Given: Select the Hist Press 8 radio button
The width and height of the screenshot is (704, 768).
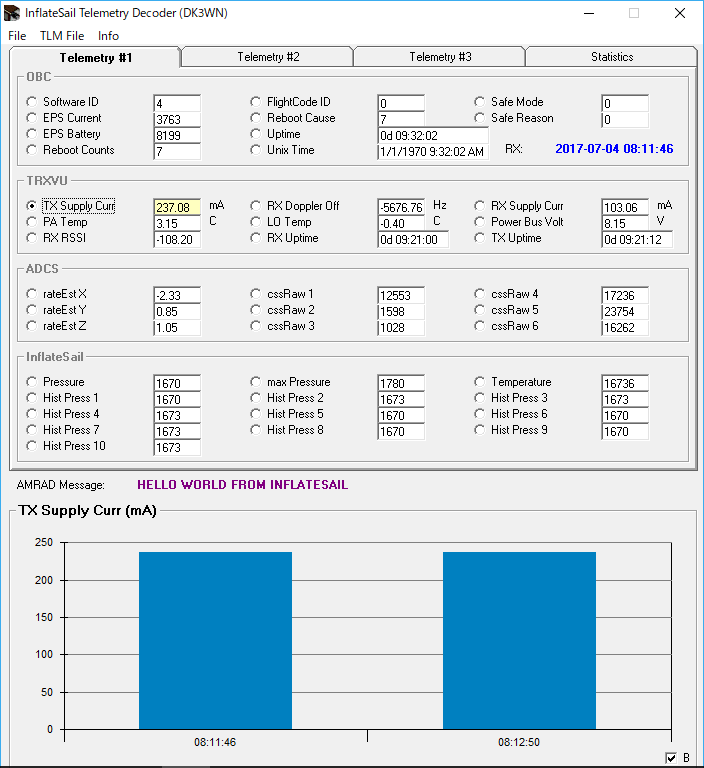Looking at the screenshot, I should (255, 430).
